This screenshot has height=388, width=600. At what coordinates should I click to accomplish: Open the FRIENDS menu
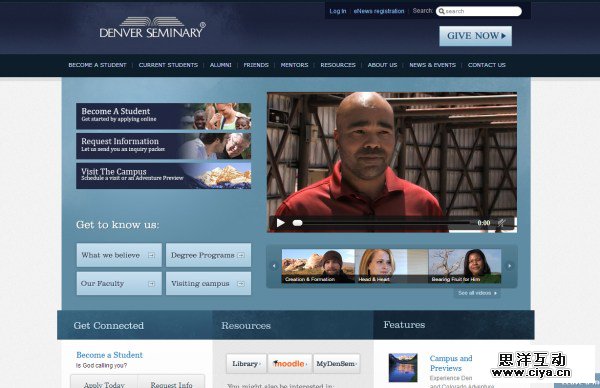point(256,65)
